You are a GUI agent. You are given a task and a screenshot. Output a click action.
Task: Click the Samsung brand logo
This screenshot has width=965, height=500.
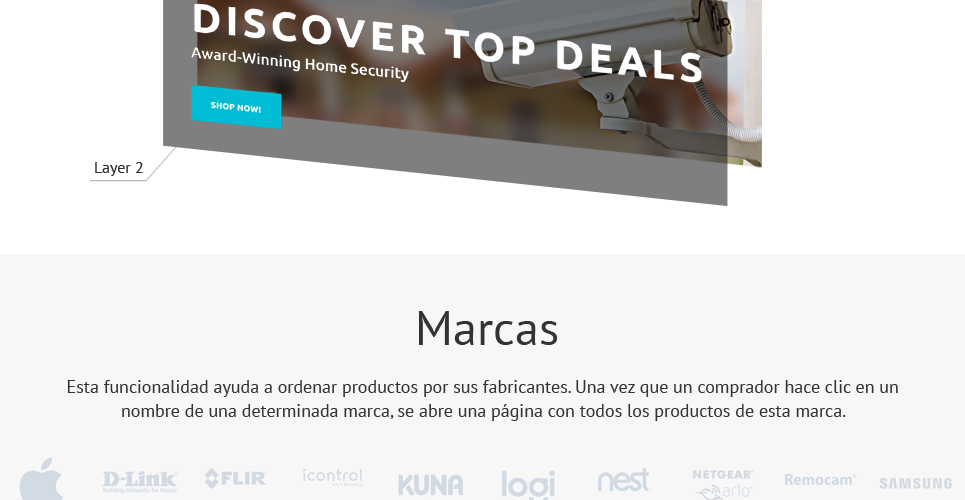[916, 483]
